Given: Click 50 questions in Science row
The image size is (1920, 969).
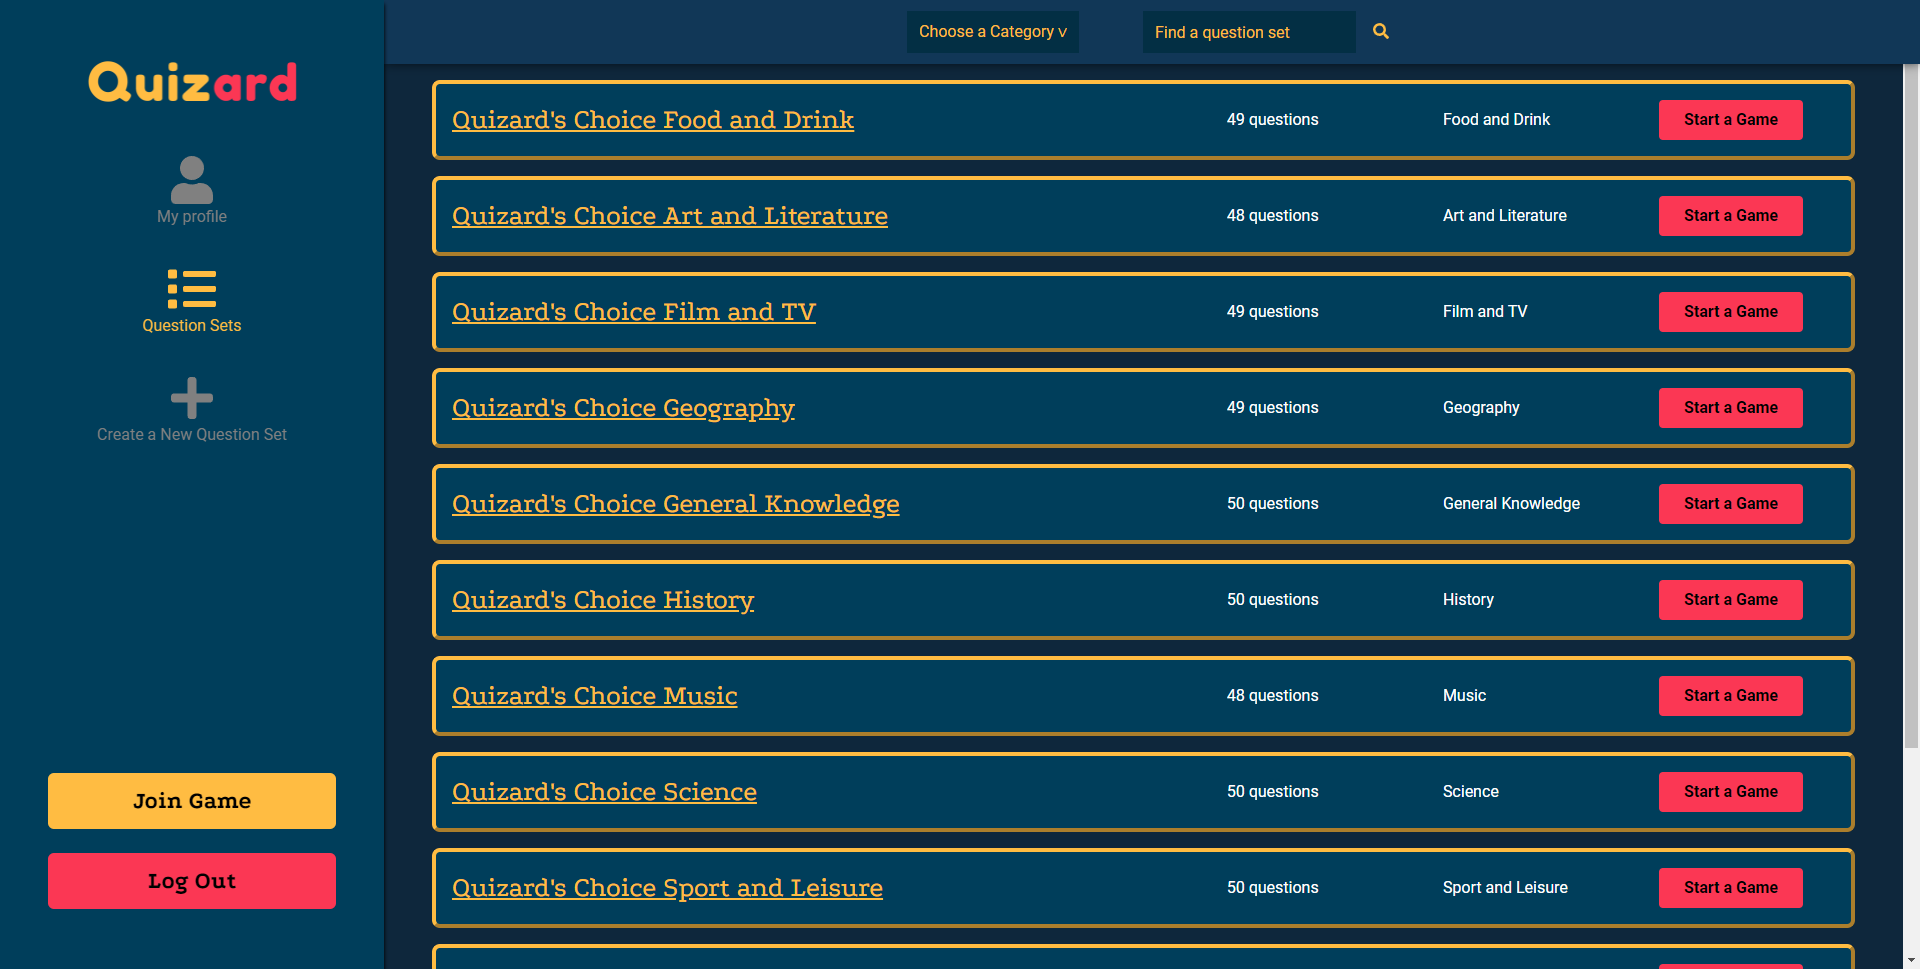Looking at the screenshot, I should point(1273,792).
